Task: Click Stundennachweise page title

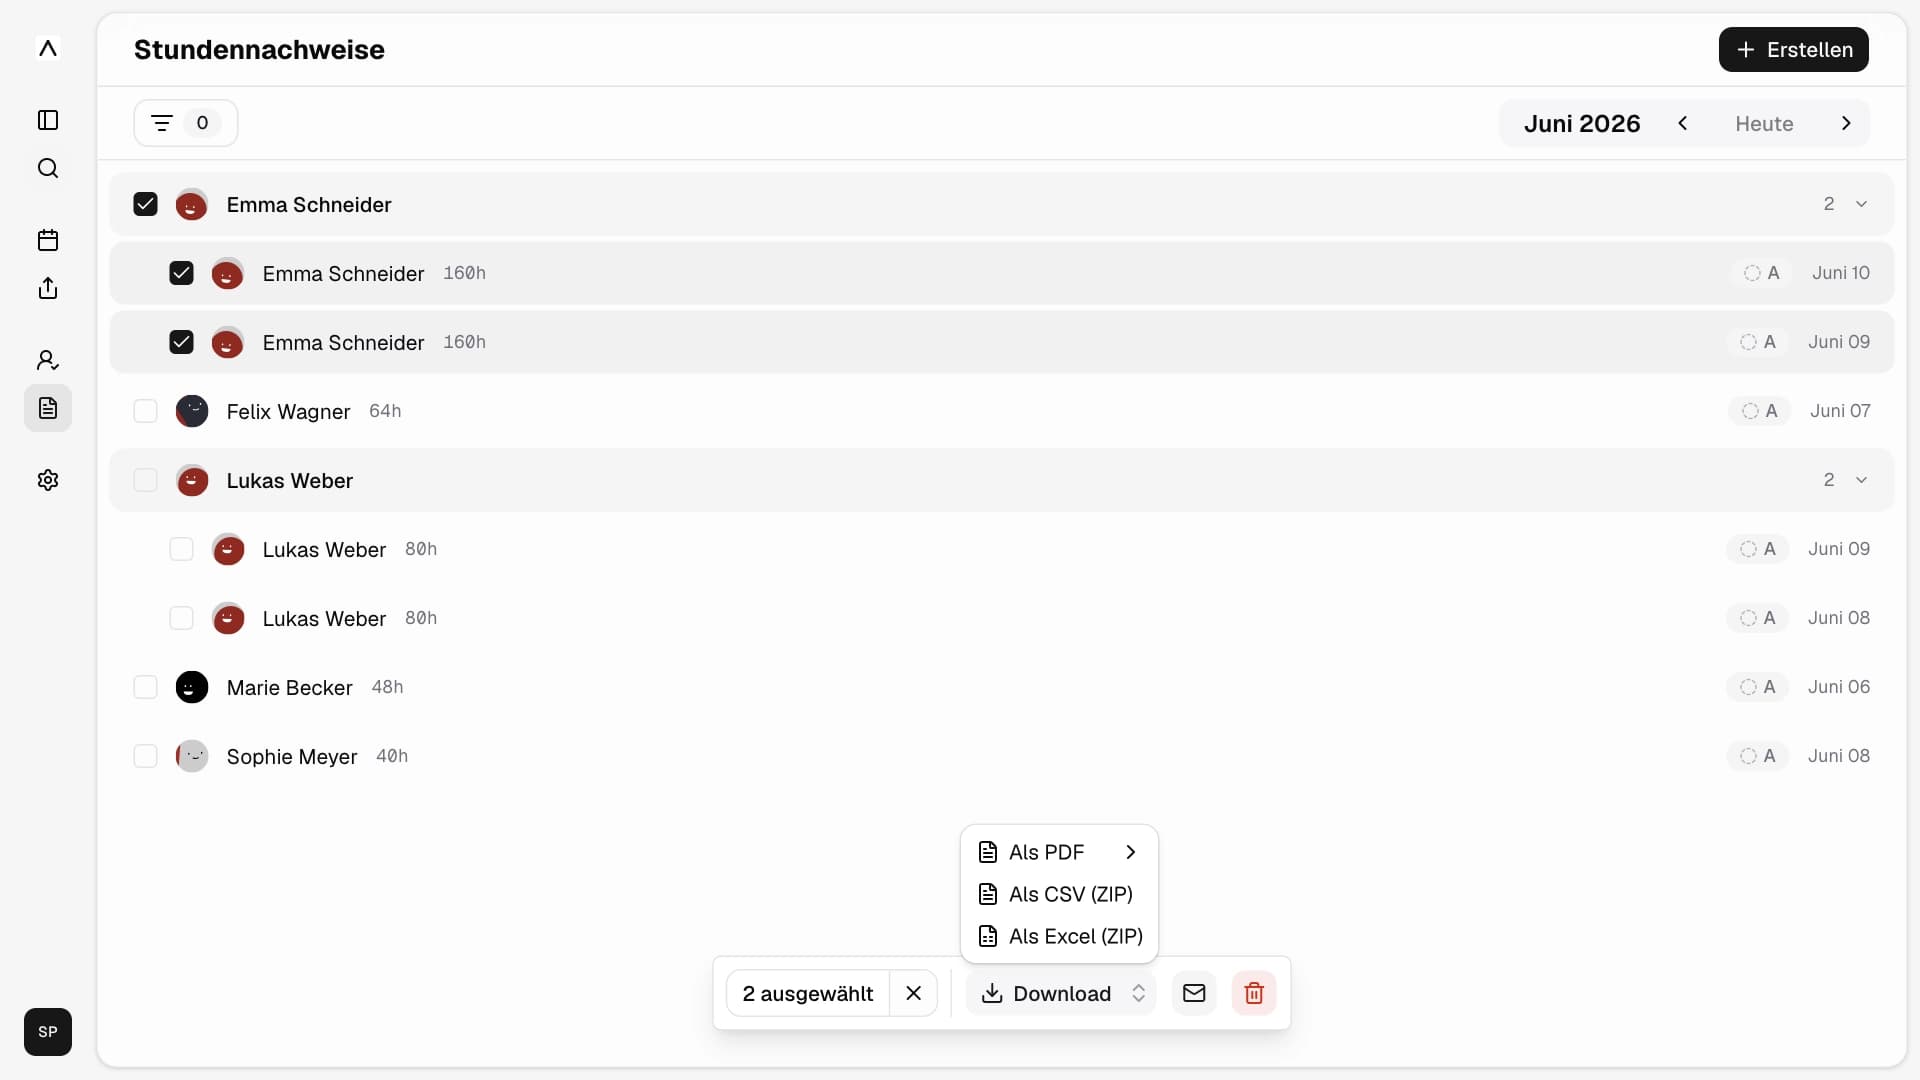Action: [x=259, y=49]
